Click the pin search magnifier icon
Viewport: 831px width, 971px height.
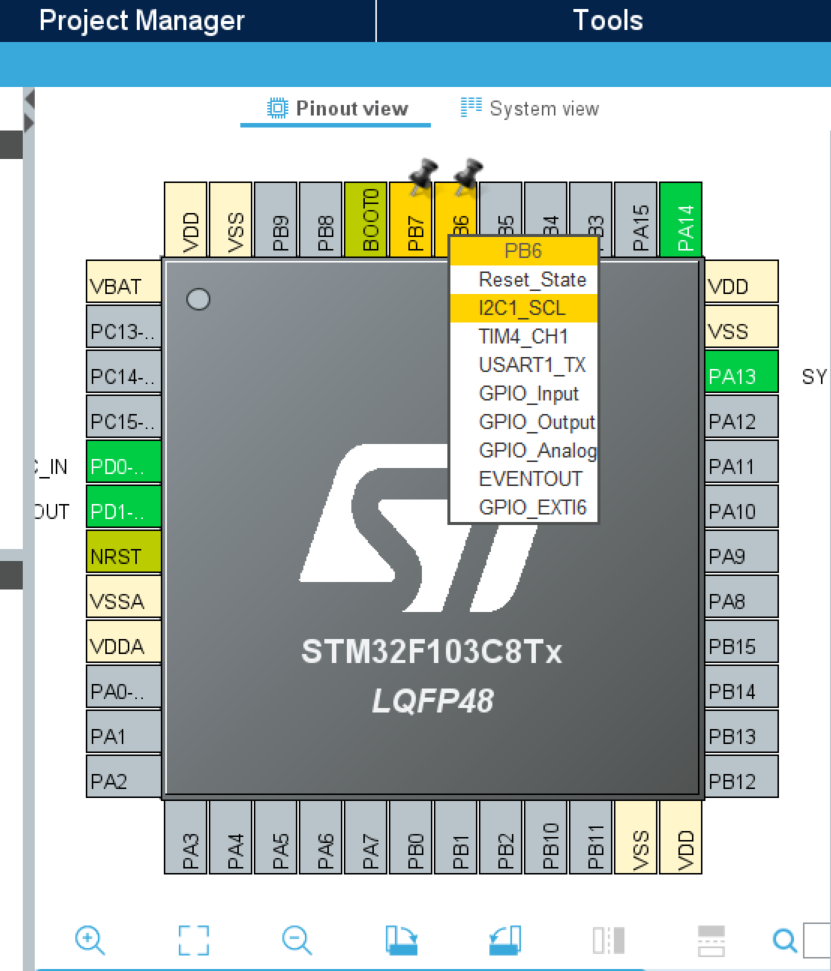(x=785, y=941)
